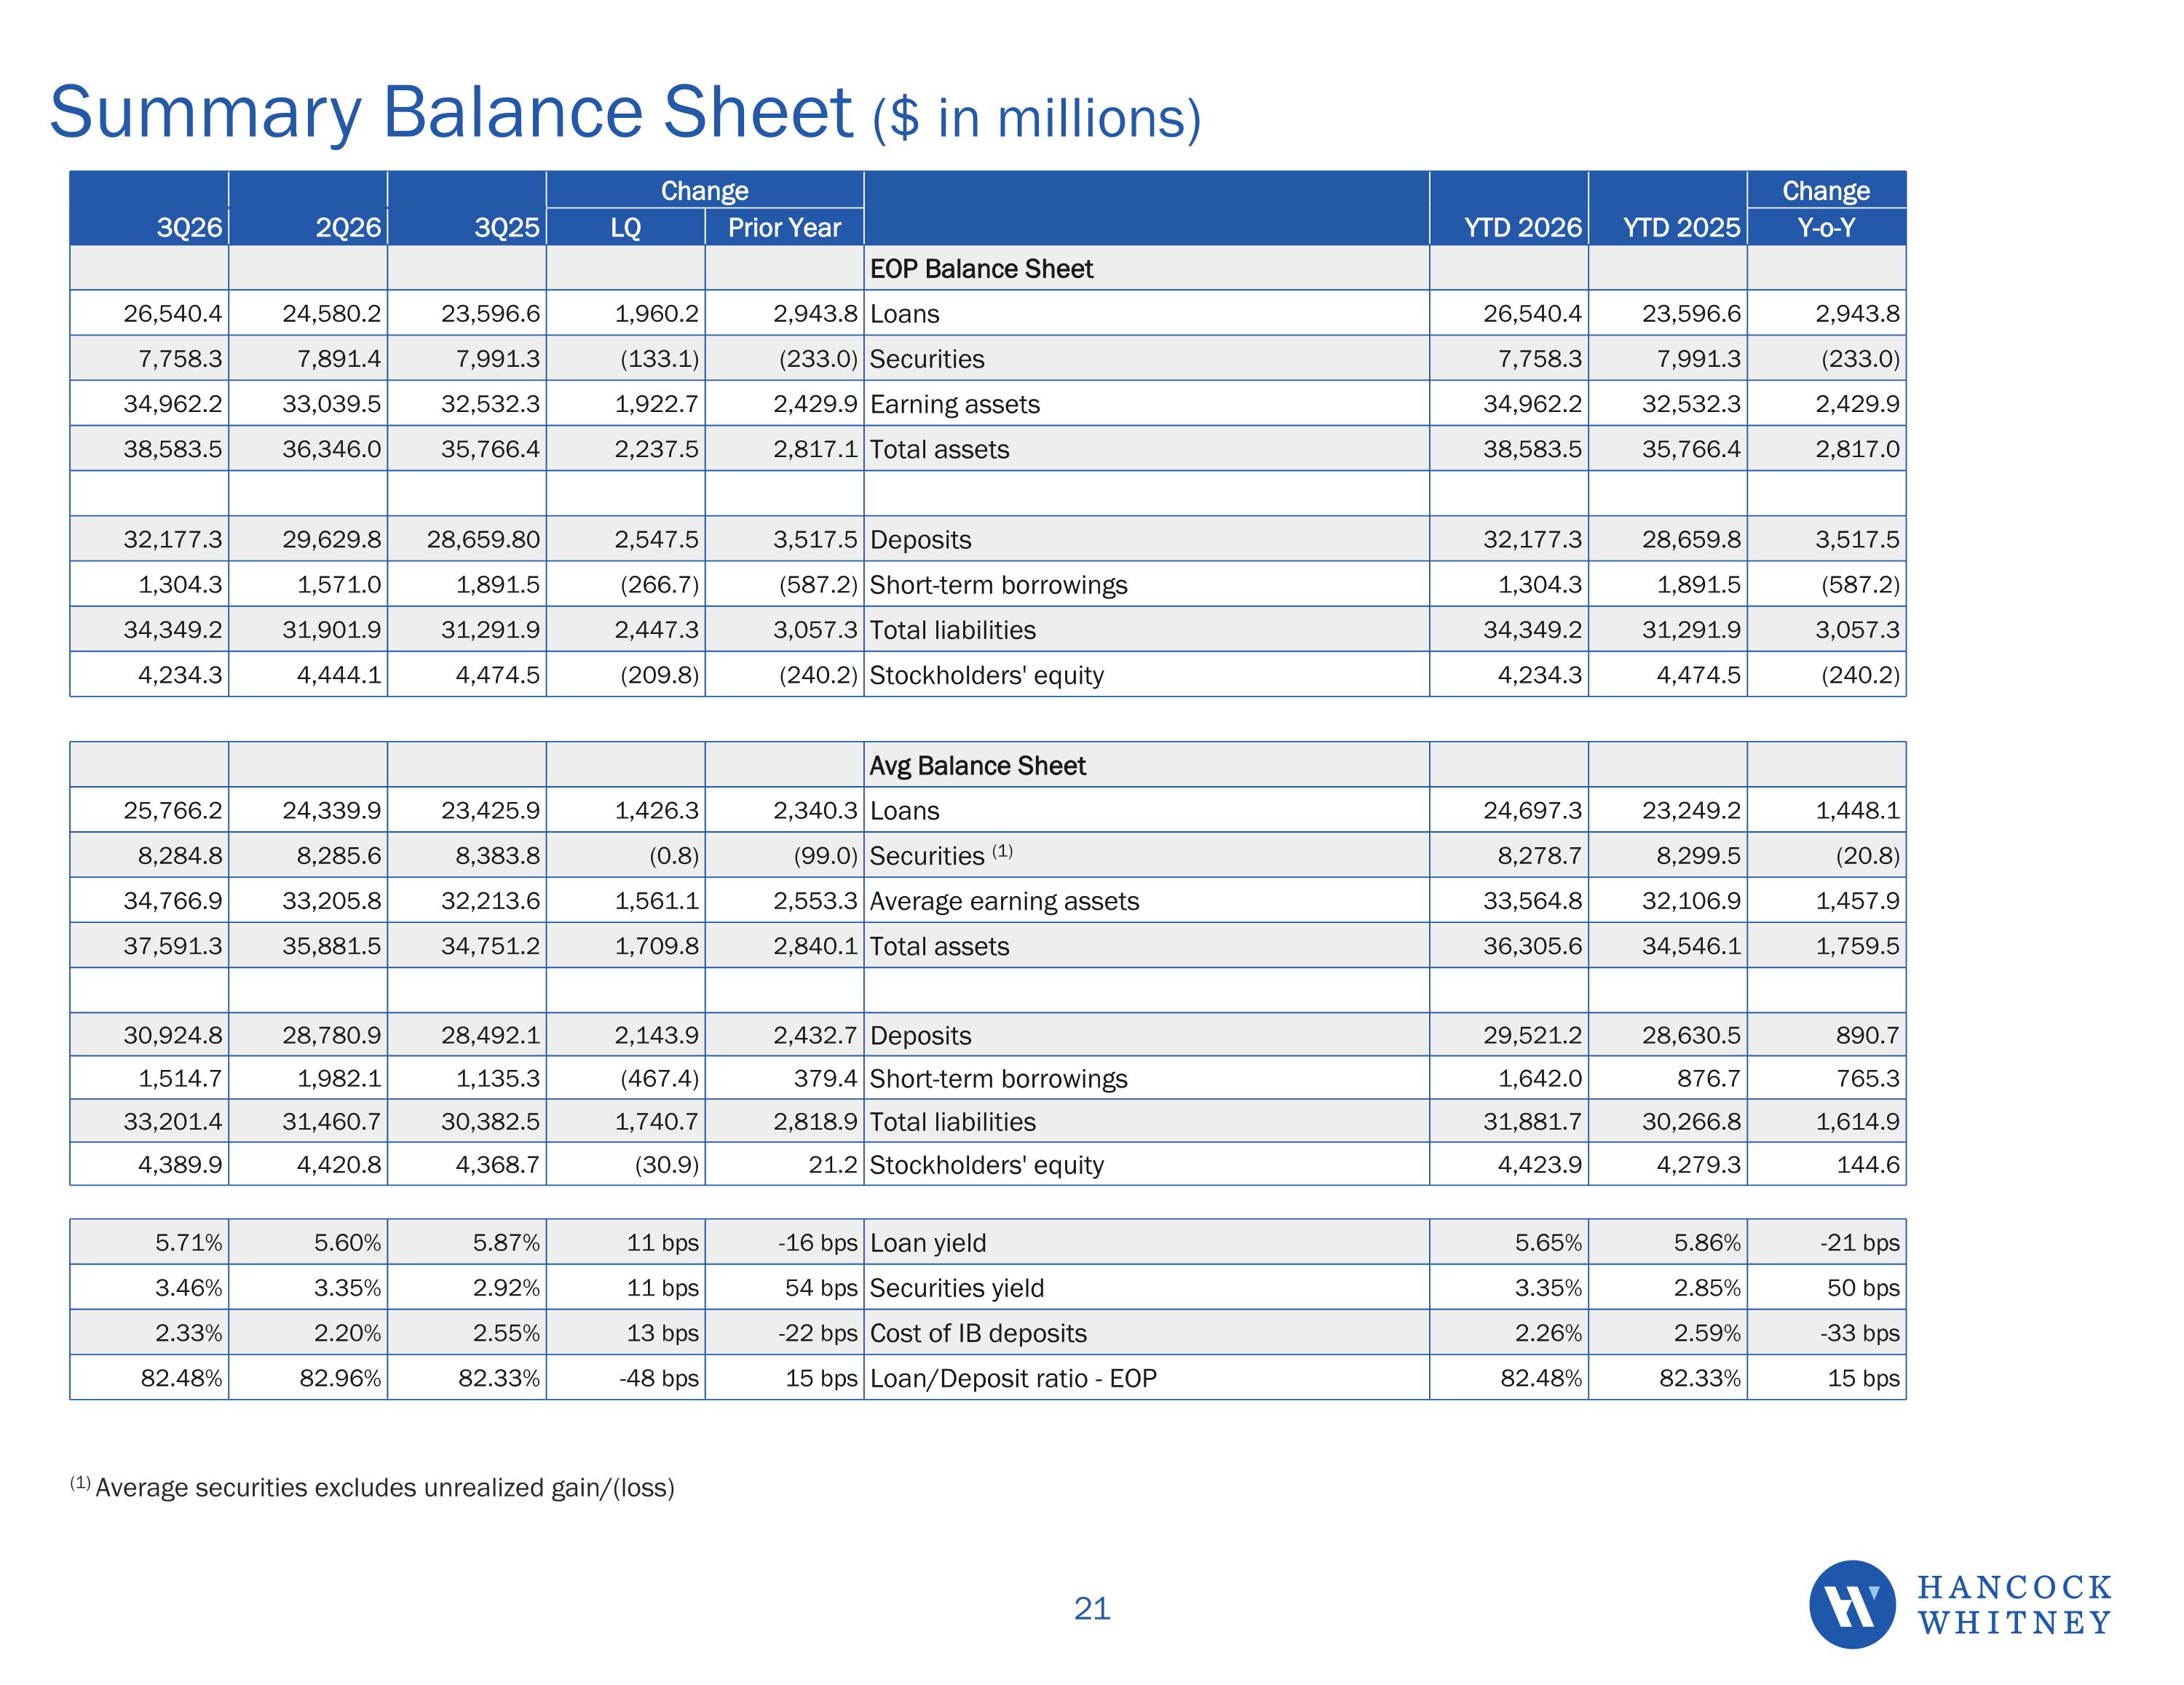Select average total assets 37,591.3
2184x1685 pixels.
[x=172, y=945]
